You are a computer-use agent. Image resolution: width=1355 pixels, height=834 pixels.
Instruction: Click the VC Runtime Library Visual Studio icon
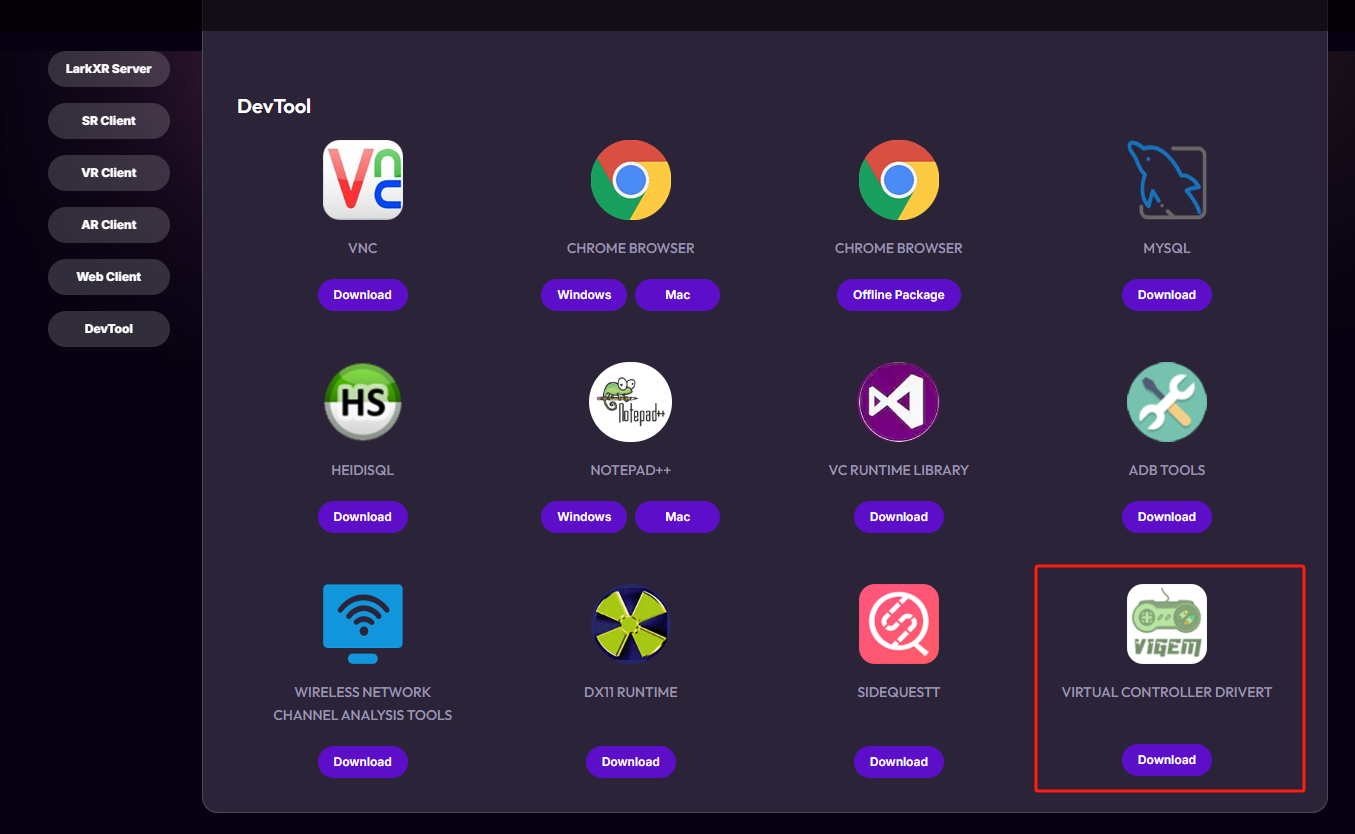click(x=899, y=402)
